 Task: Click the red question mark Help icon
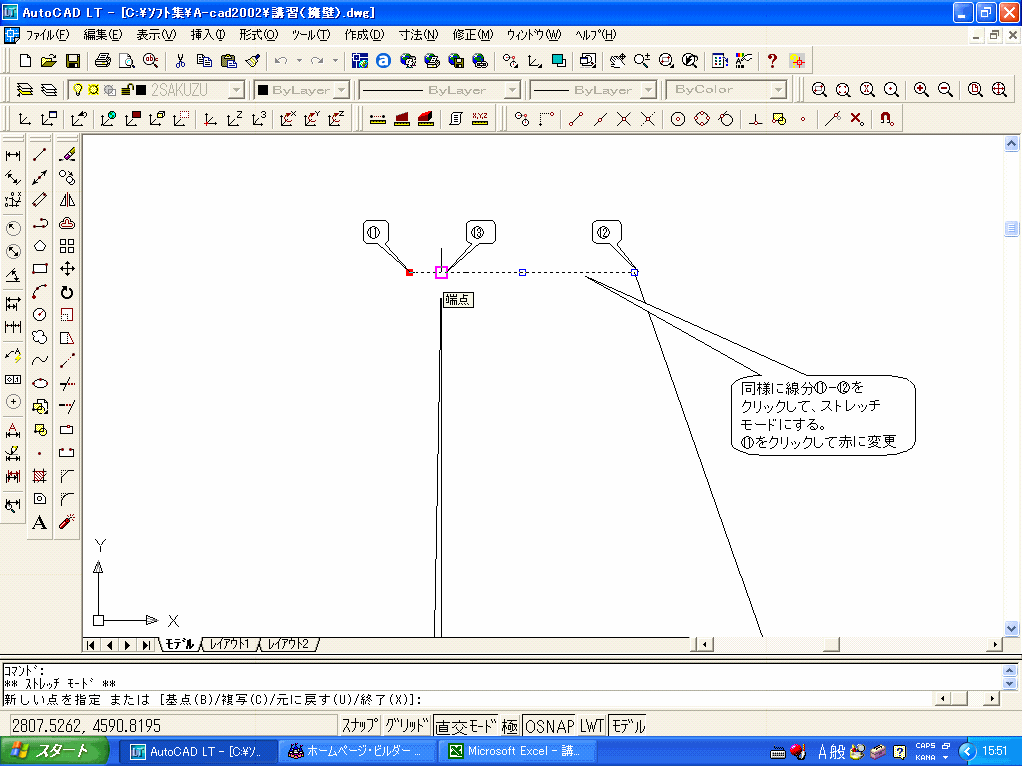tap(772, 61)
